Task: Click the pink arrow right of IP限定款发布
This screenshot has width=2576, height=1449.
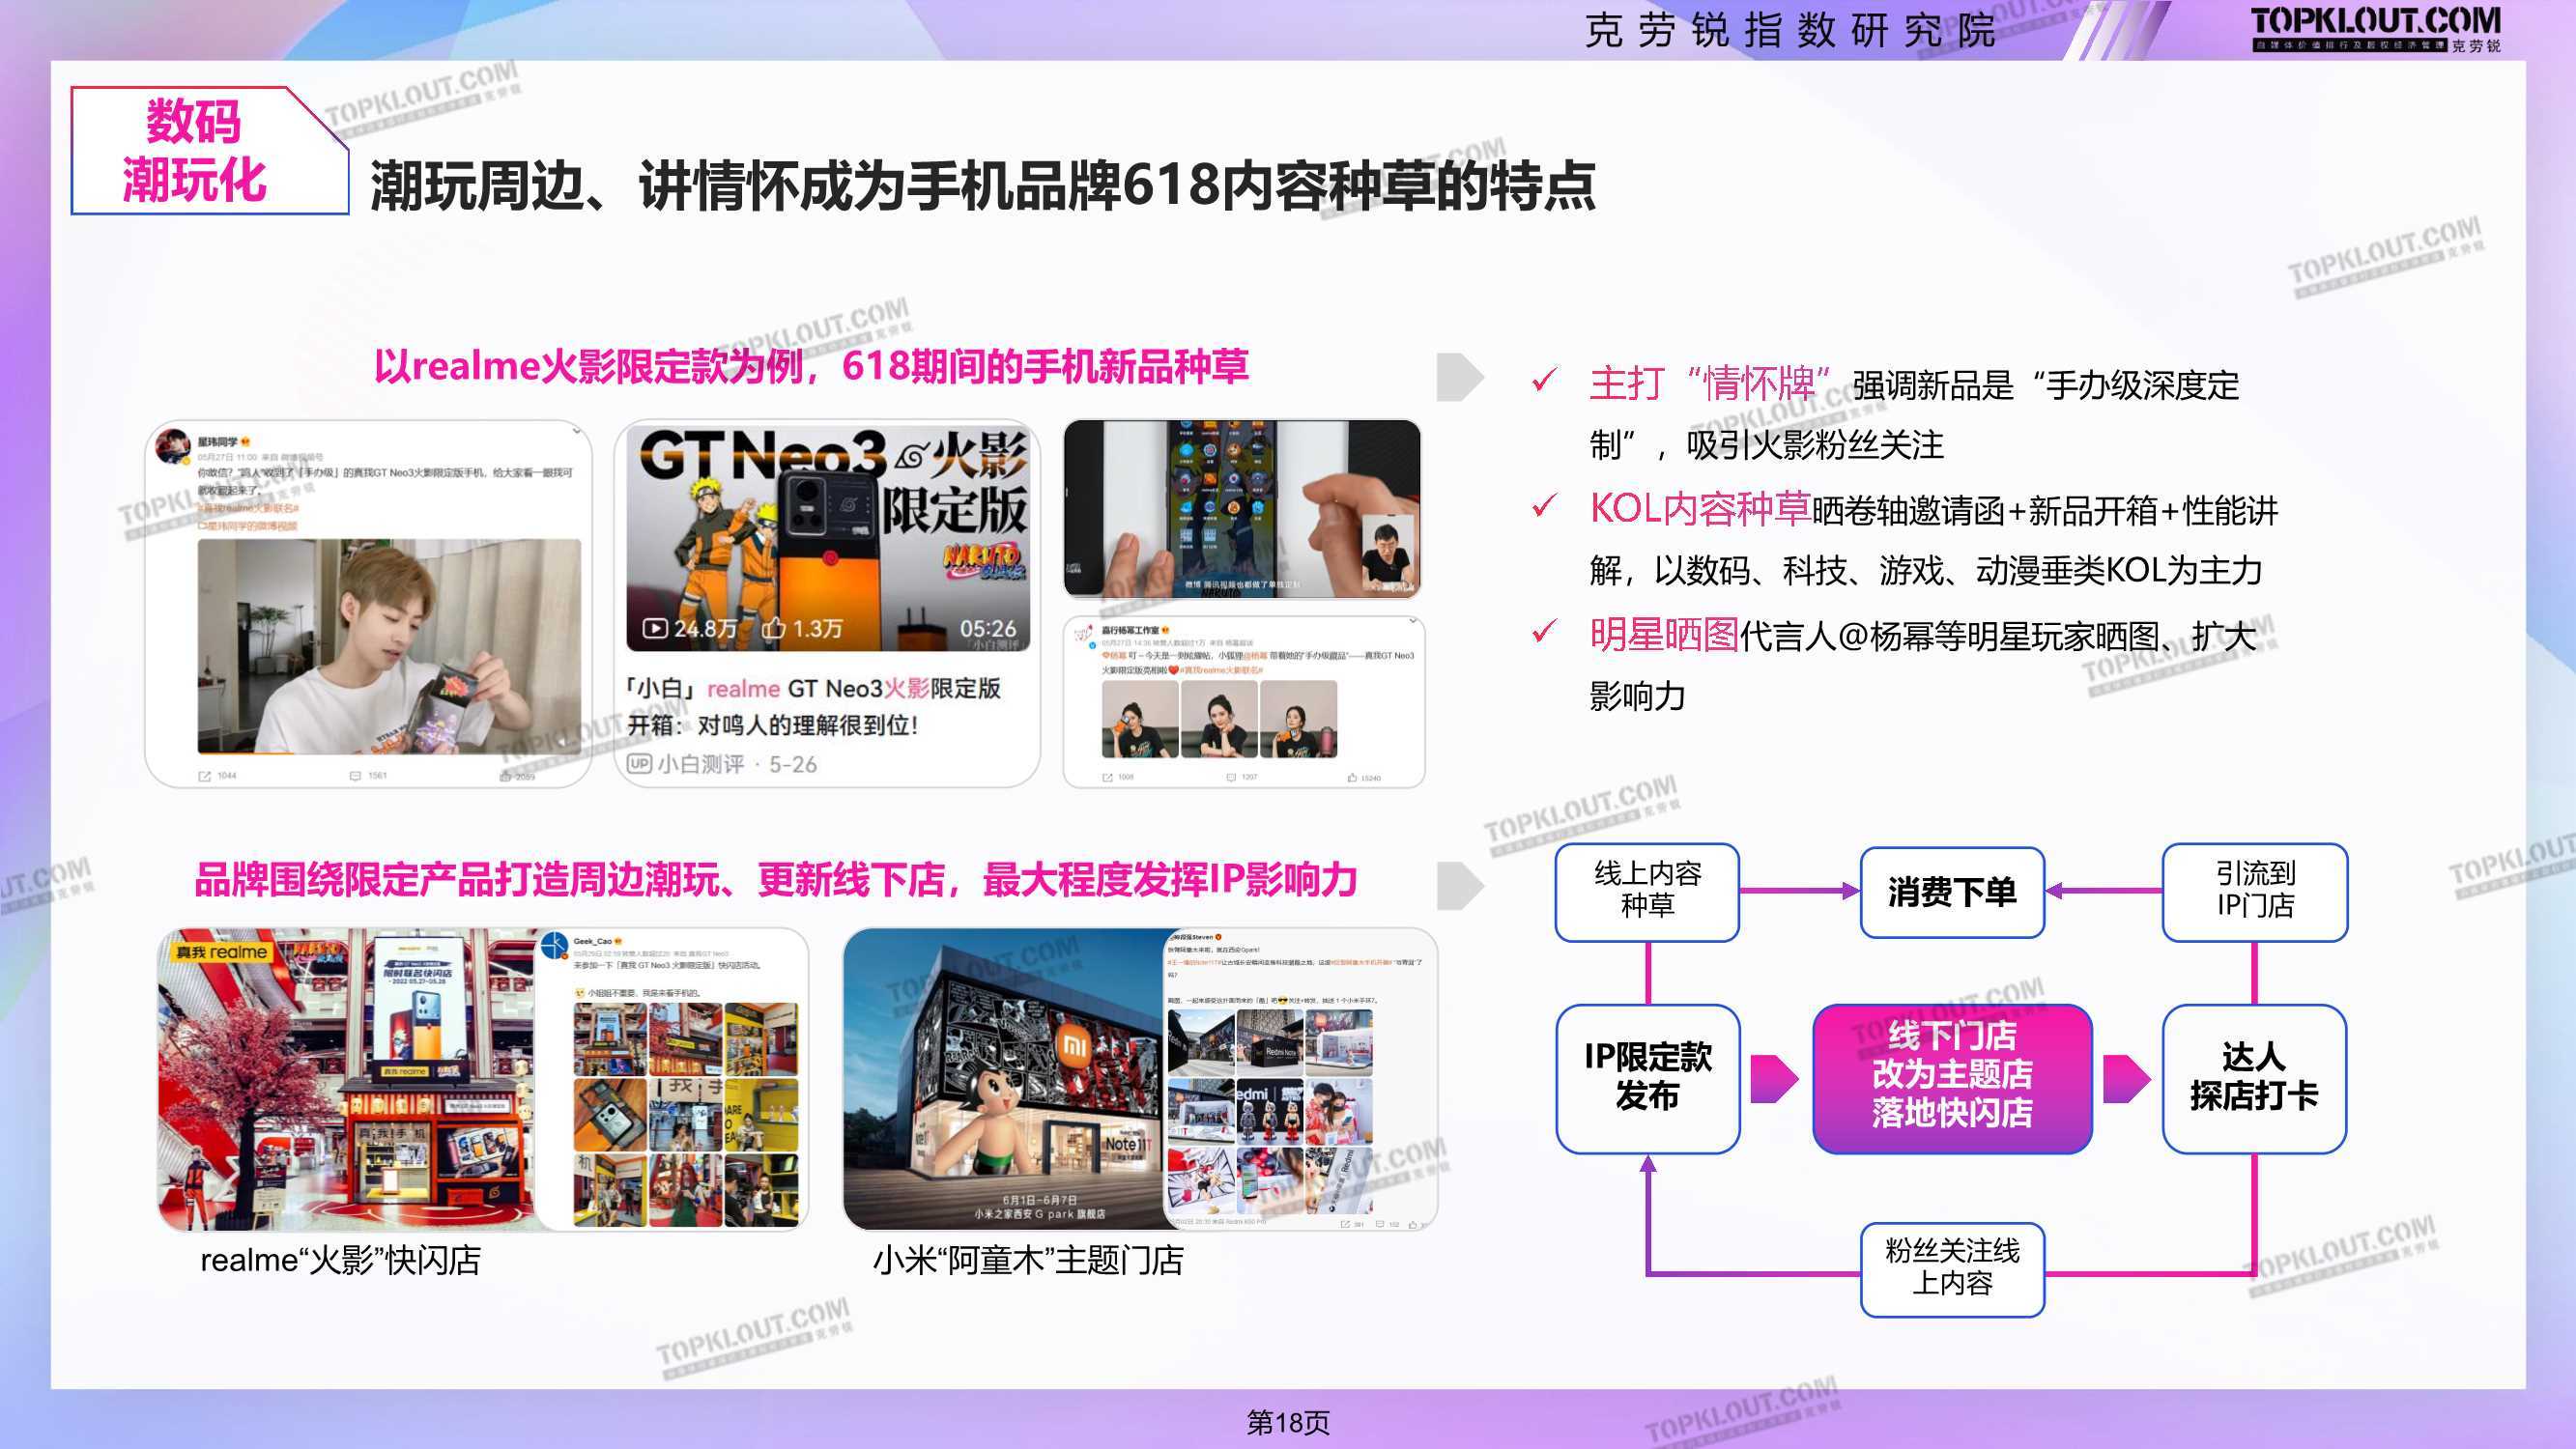Action: click(1774, 1078)
